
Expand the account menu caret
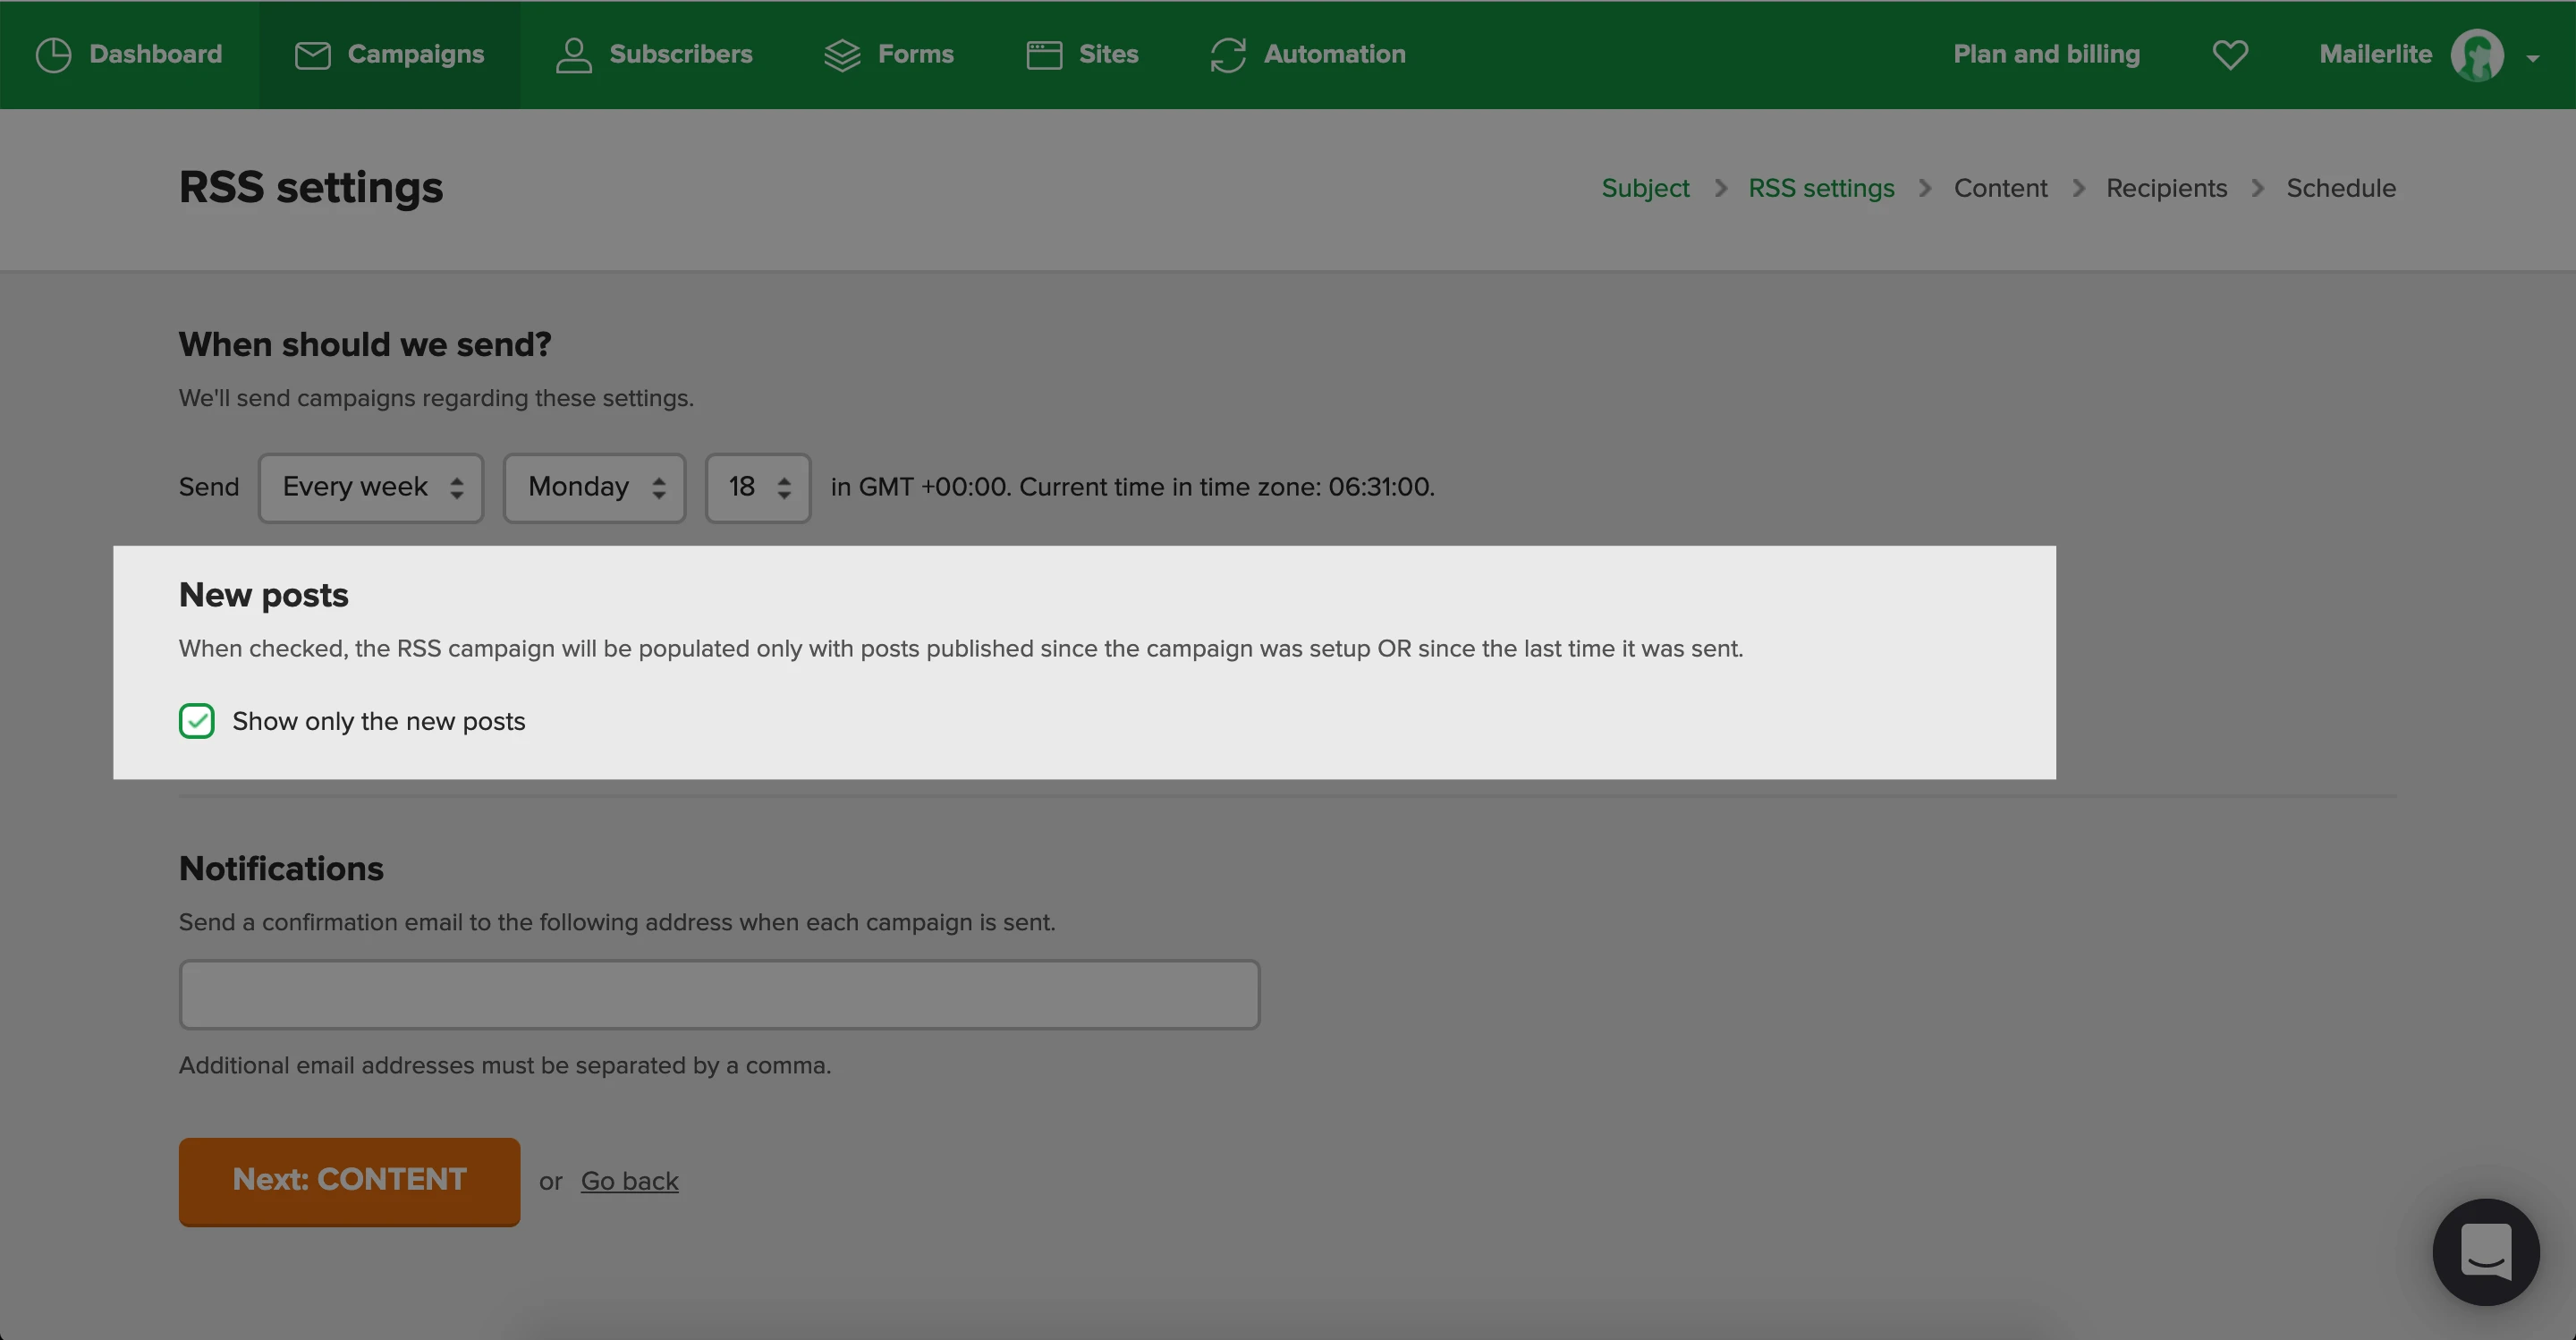coord(2532,58)
